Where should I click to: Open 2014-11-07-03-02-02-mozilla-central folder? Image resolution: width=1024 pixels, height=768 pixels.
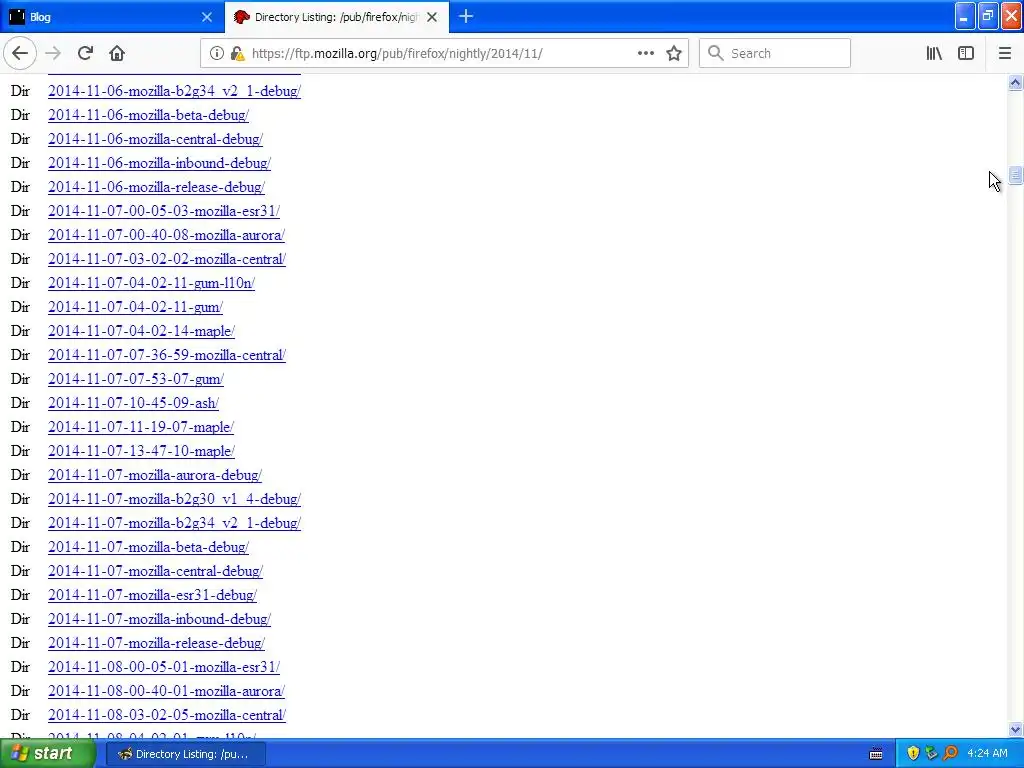tap(167, 259)
